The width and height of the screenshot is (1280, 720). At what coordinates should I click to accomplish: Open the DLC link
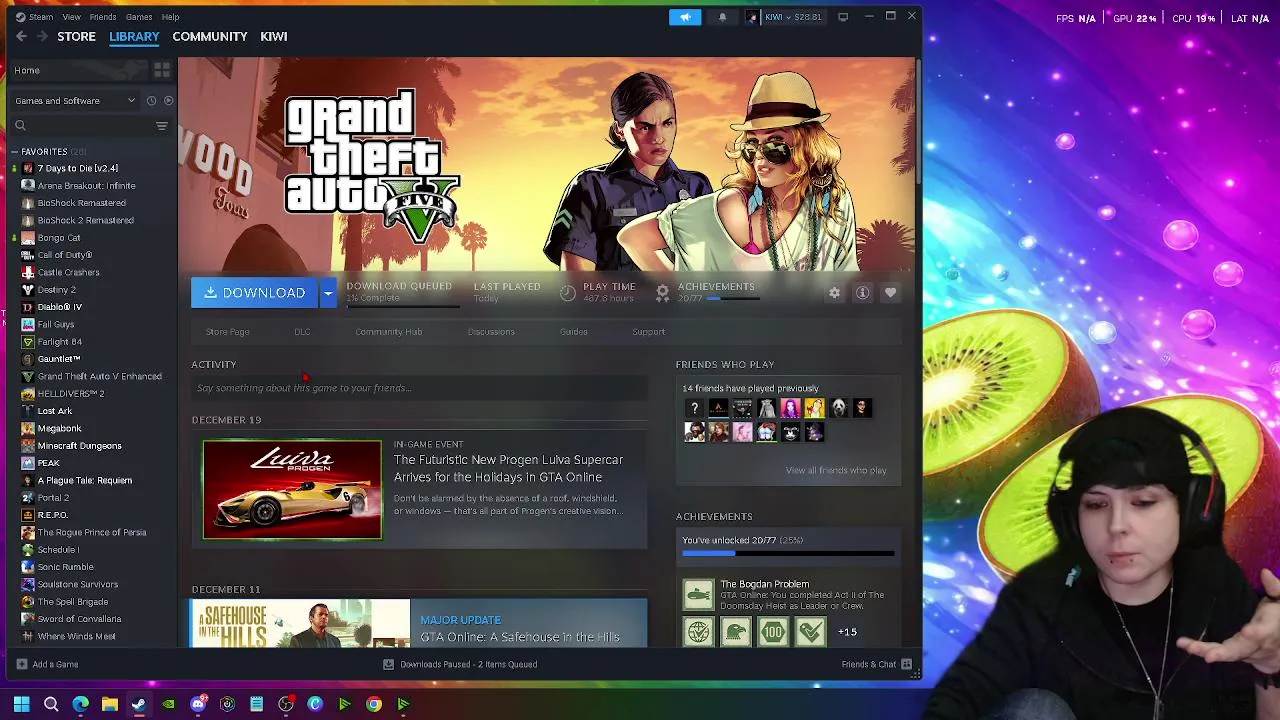(302, 332)
